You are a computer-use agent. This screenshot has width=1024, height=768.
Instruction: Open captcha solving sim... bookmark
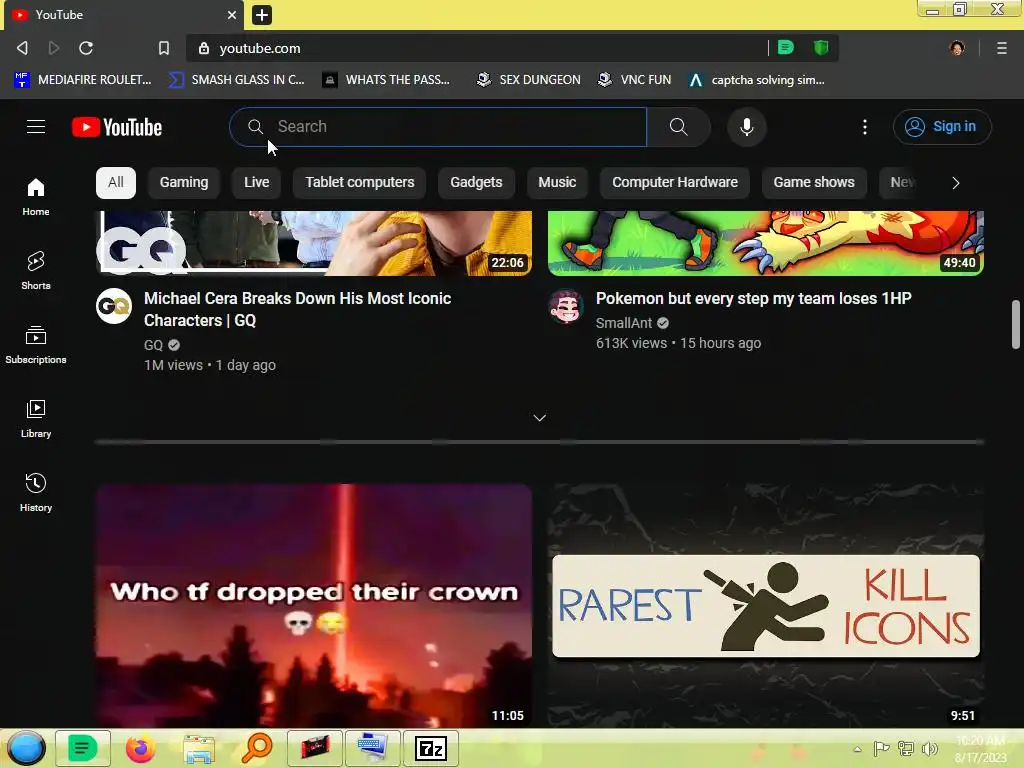pos(757,80)
